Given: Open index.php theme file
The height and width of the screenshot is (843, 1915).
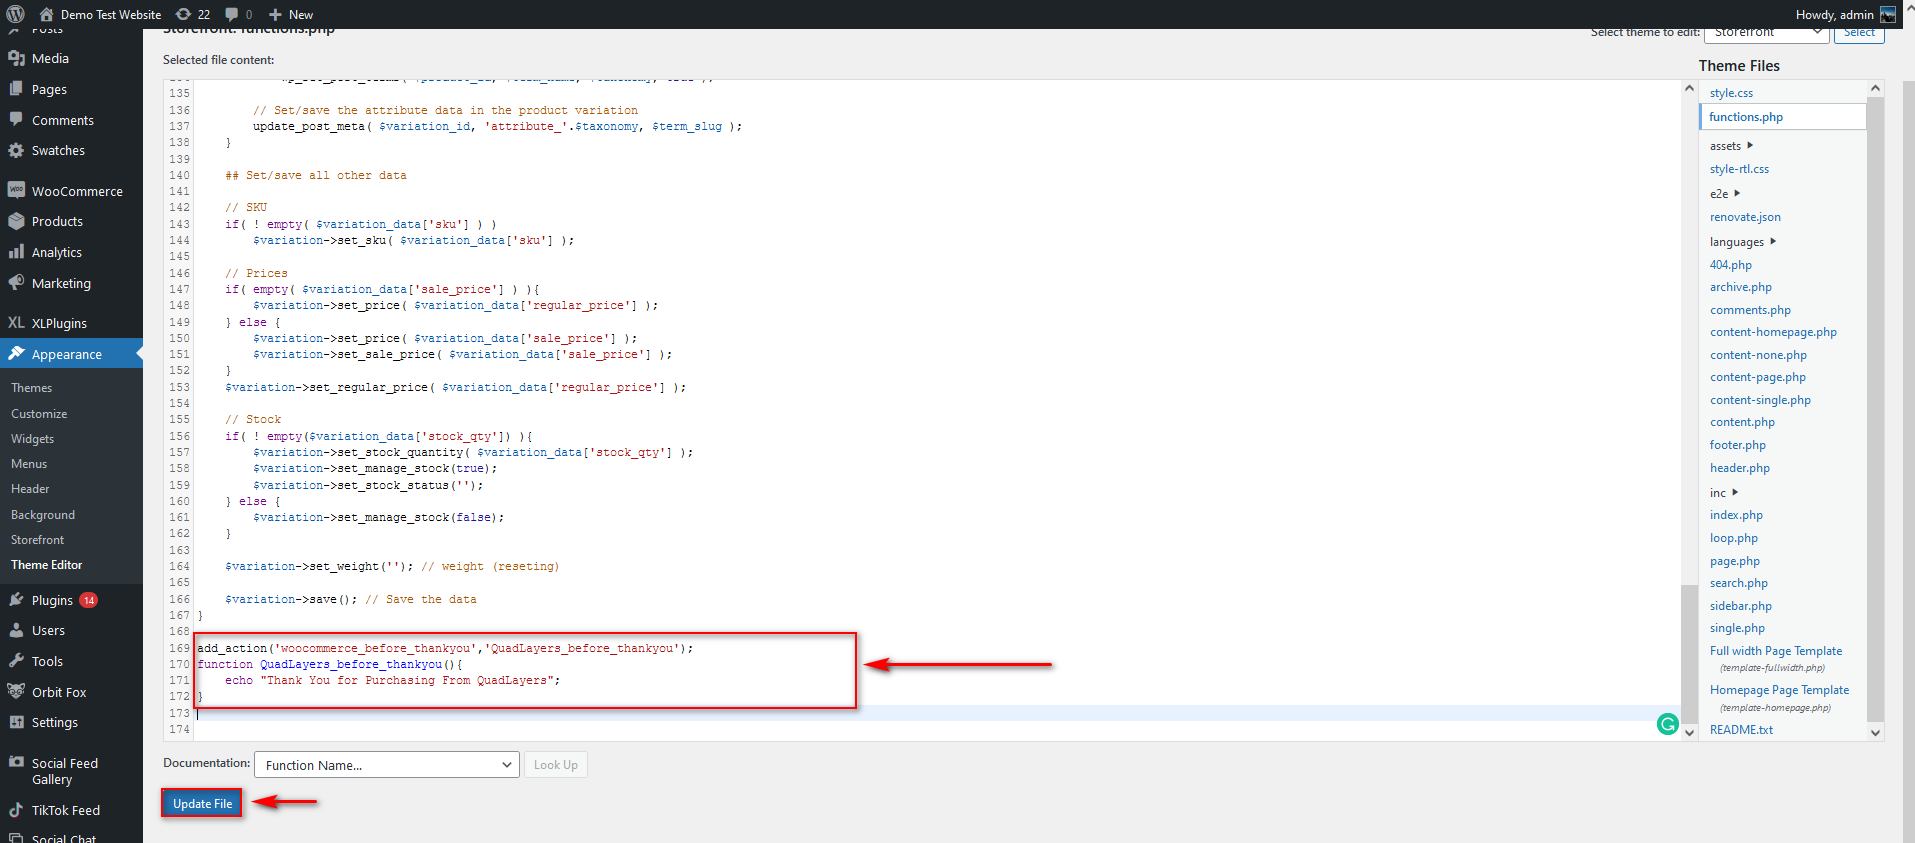Looking at the screenshot, I should coord(1736,515).
